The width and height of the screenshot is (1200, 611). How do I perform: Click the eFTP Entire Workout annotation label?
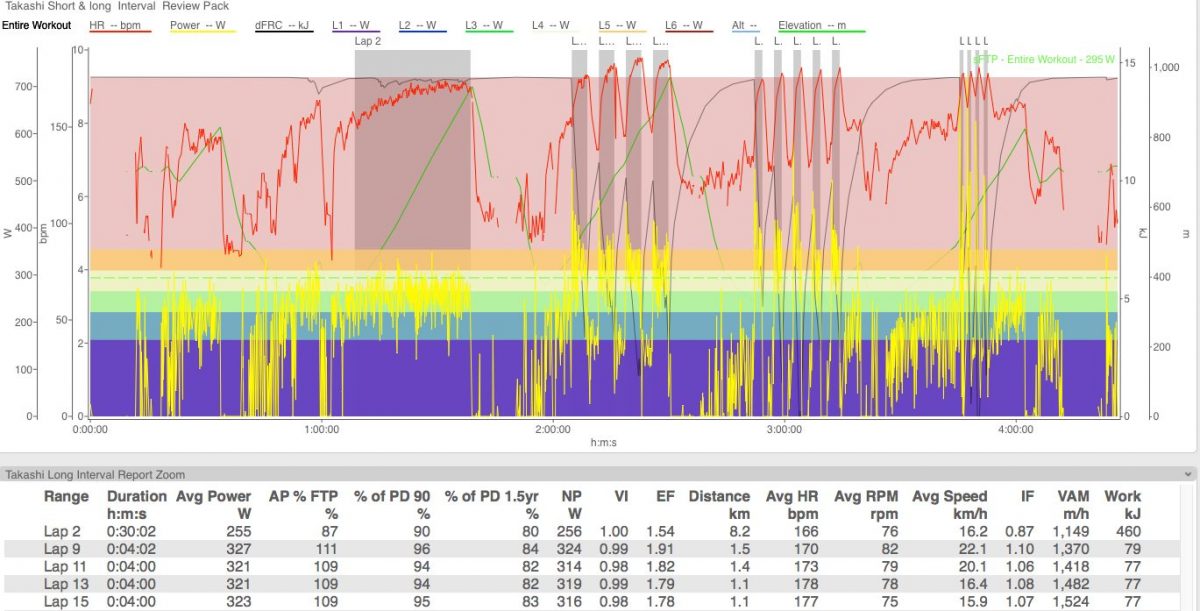[1036, 59]
